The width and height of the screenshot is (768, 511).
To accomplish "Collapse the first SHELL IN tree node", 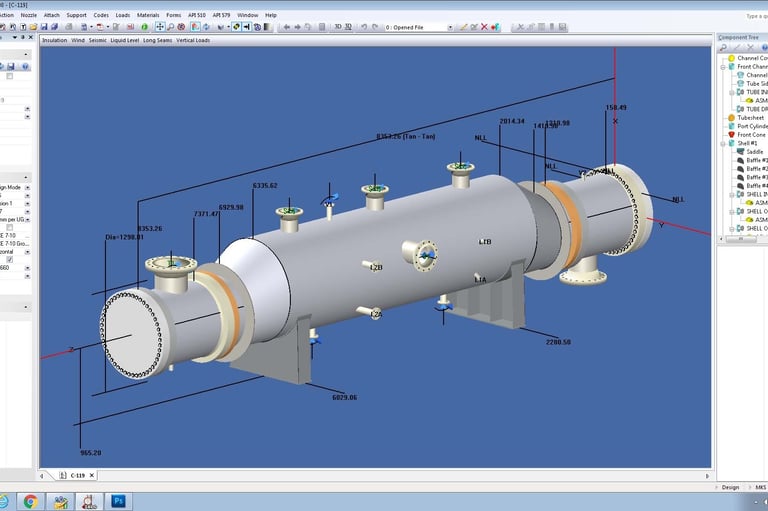I will pos(732,195).
